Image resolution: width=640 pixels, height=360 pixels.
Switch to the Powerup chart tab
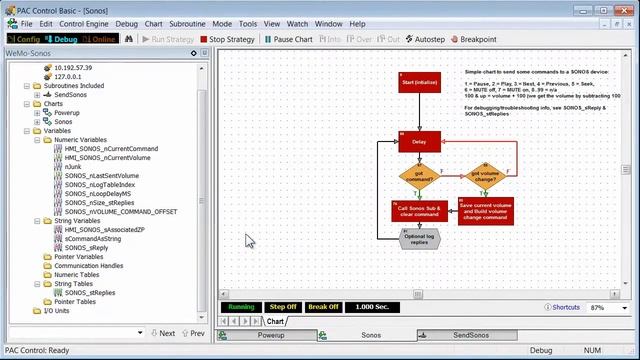point(267,335)
